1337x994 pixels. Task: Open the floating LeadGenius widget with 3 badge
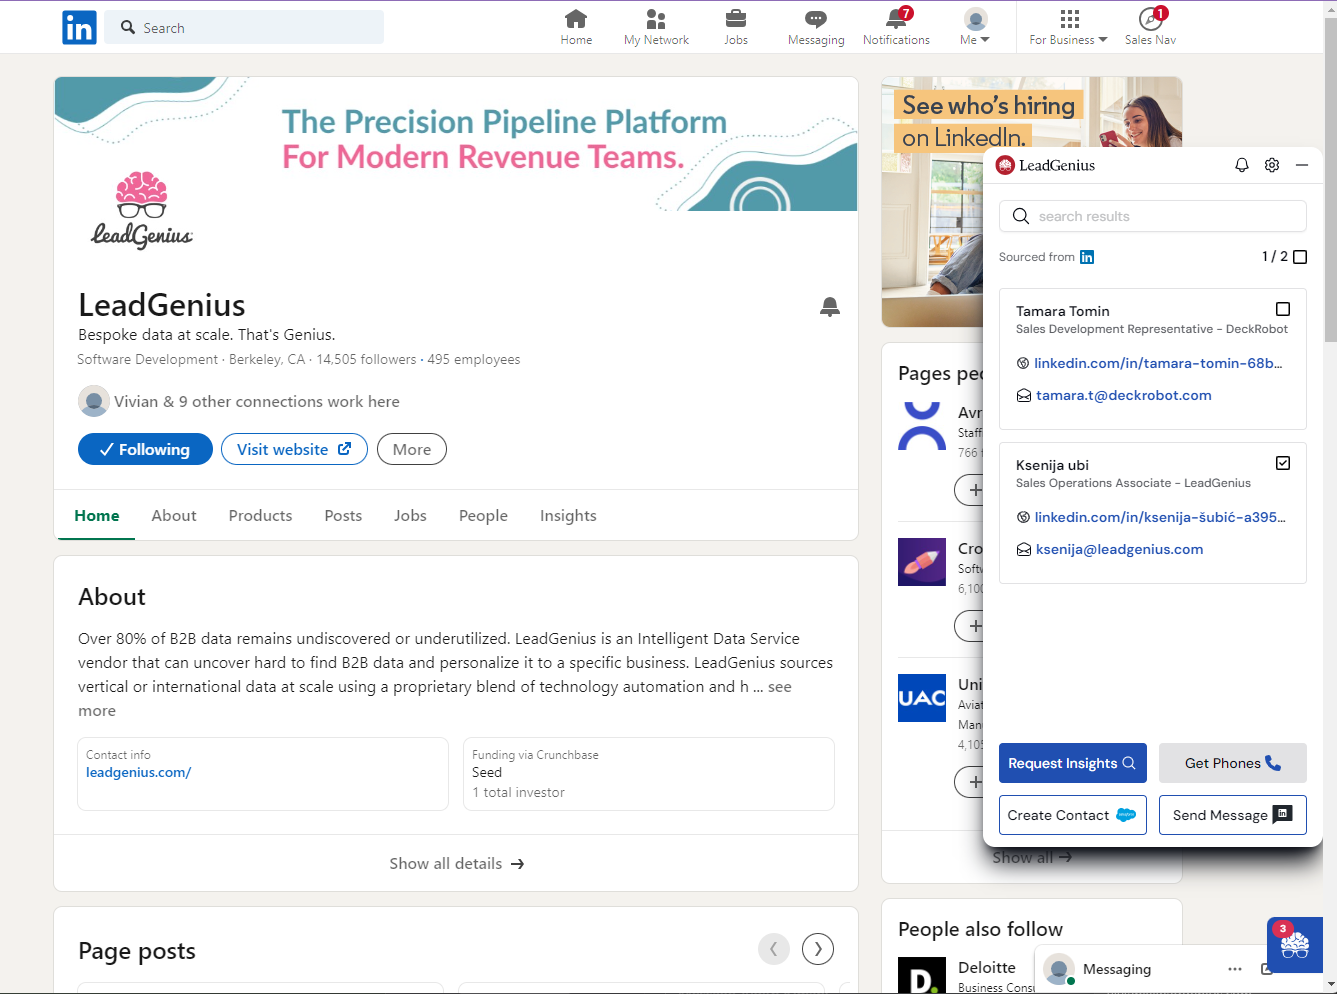coord(1295,945)
